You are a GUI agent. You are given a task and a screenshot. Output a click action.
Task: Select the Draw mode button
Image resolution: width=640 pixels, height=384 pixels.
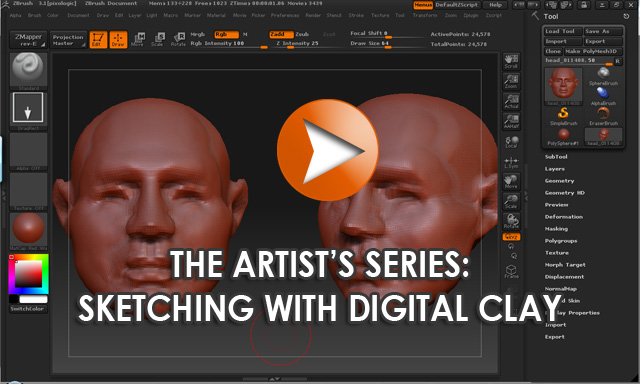[118, 40]
